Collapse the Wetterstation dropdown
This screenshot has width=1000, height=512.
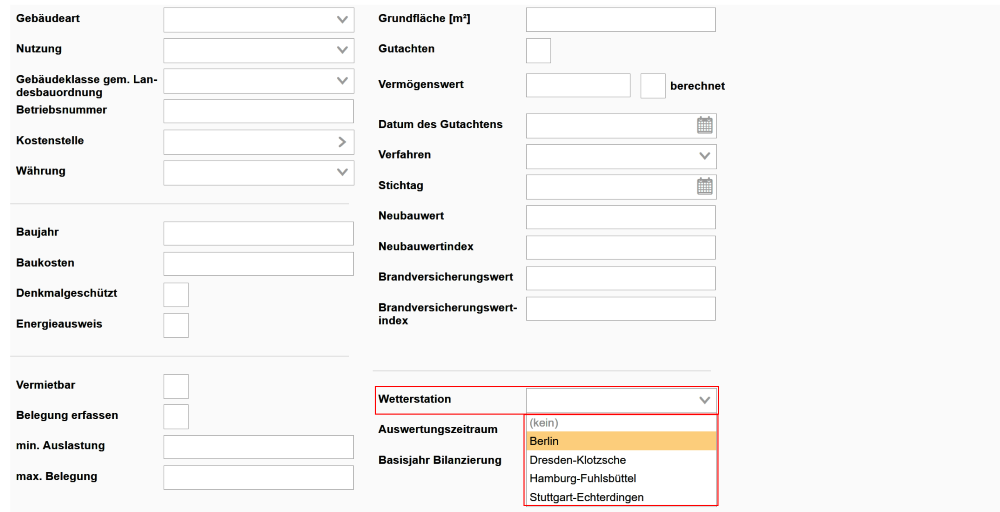coord(705,400)
